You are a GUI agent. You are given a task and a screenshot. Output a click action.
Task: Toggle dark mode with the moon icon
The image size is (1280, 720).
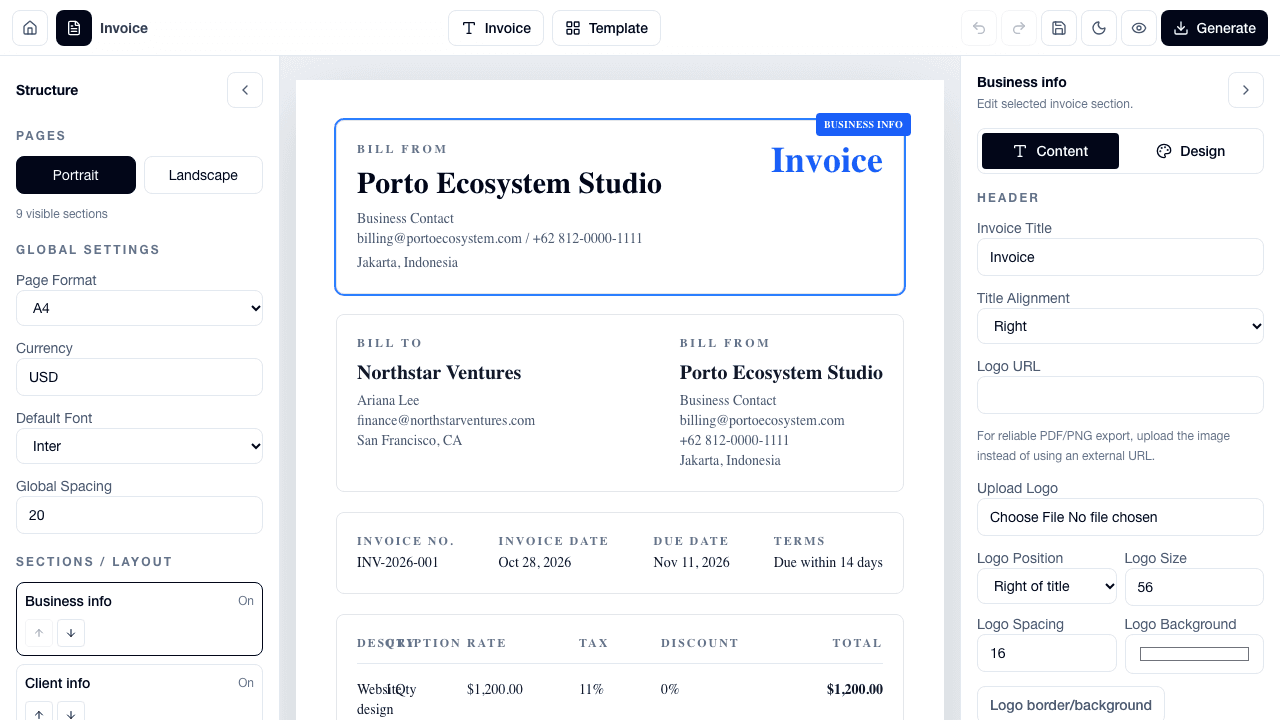[1099, 28]
